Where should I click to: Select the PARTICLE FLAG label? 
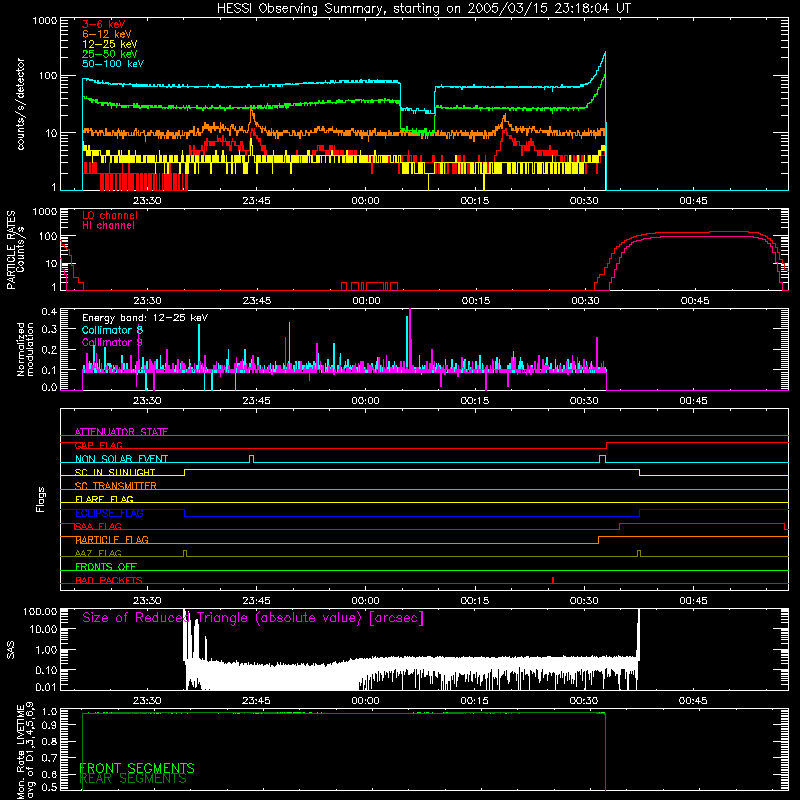click(112, 540)
